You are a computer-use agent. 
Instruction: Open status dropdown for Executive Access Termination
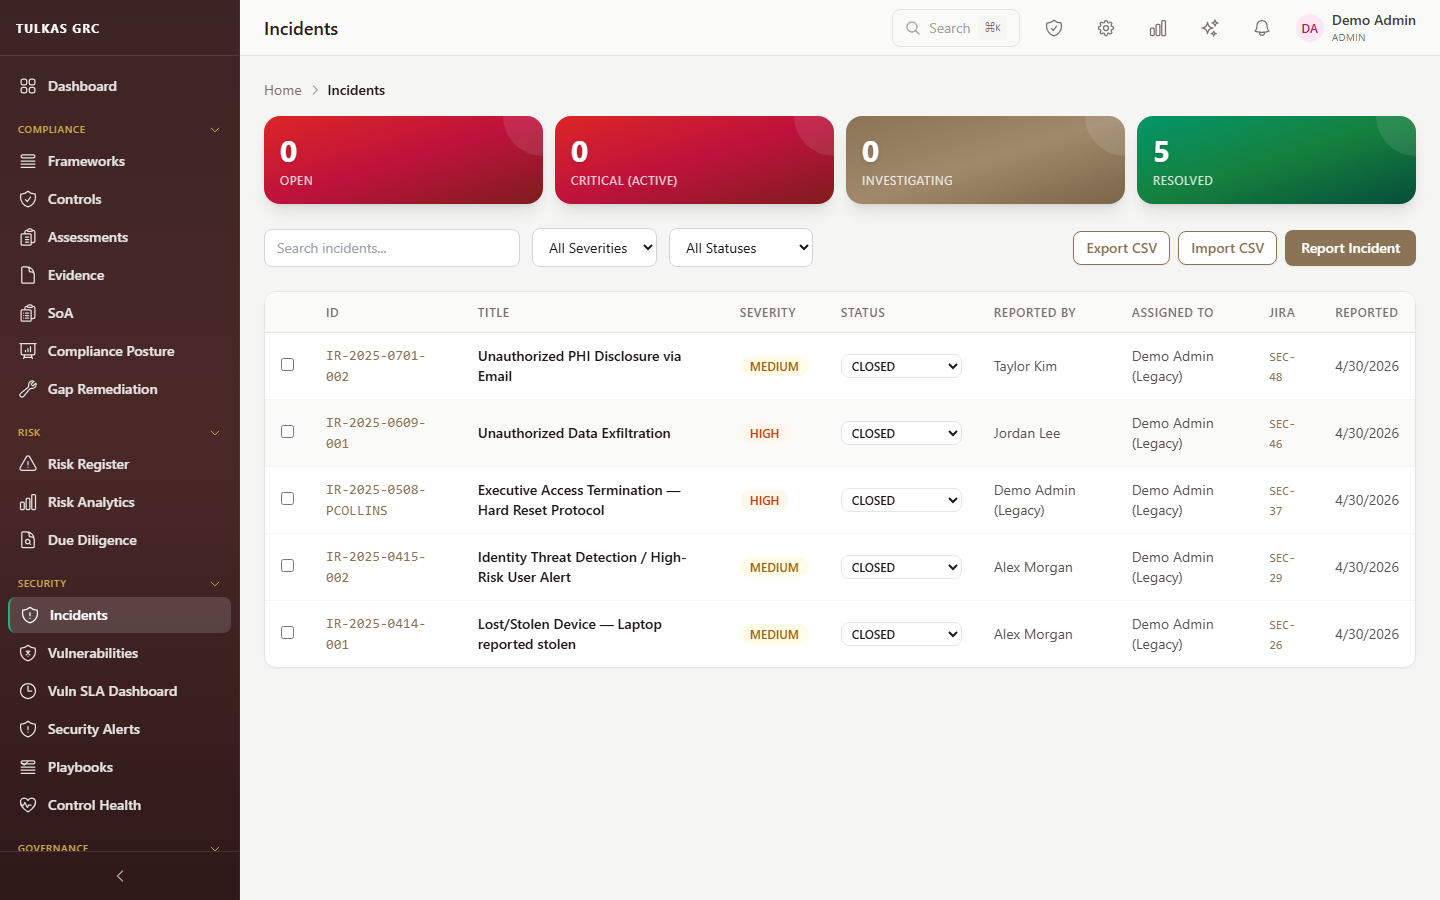(x=901, y=500)
